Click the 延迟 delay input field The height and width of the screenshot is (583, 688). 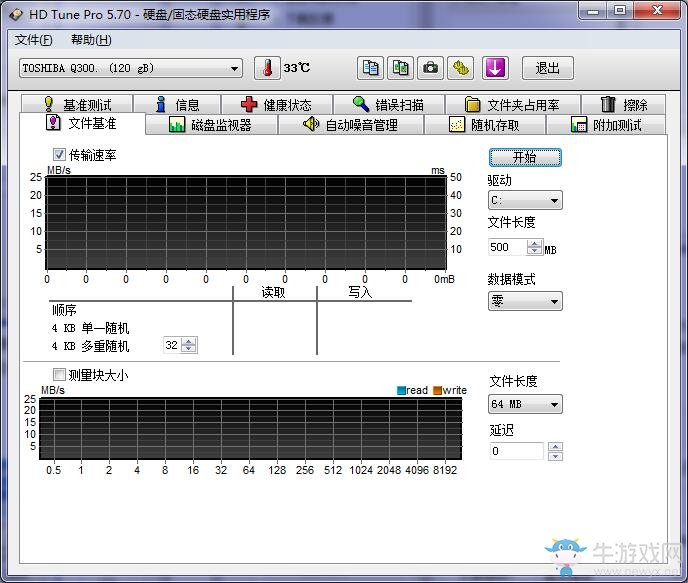[x=516, y=451]
